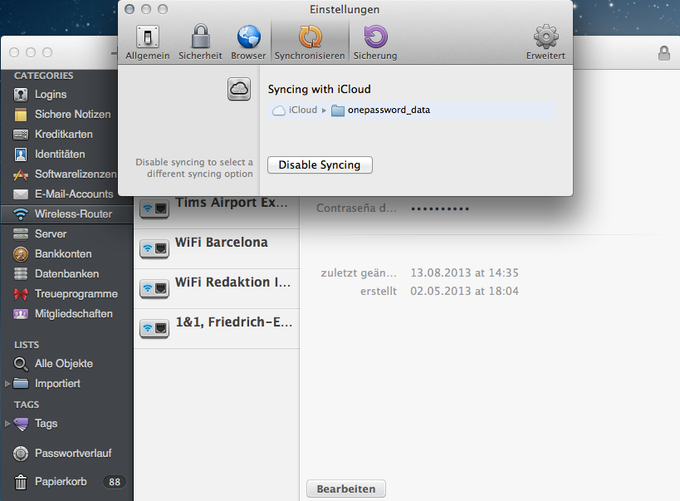This screenshot has width=680, height=501.
Task: Open the Erweitert advanced tab
Action: coord(546,43)
